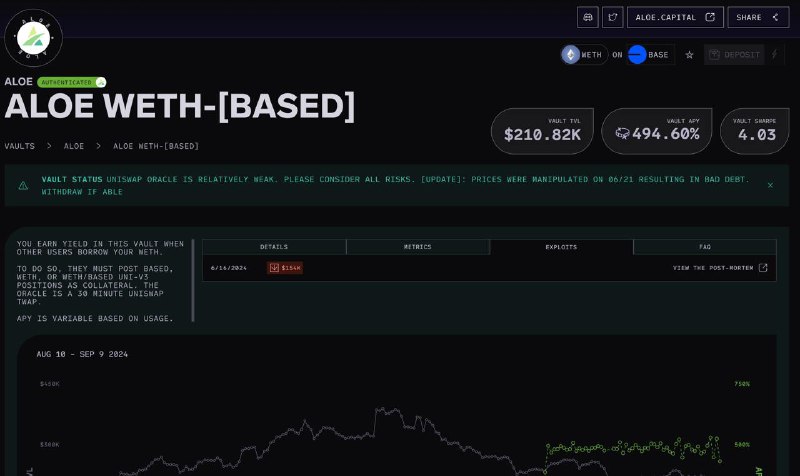800x476 pixels.
Task: Select the WETH token chip
Action: (x=584, y=55)
